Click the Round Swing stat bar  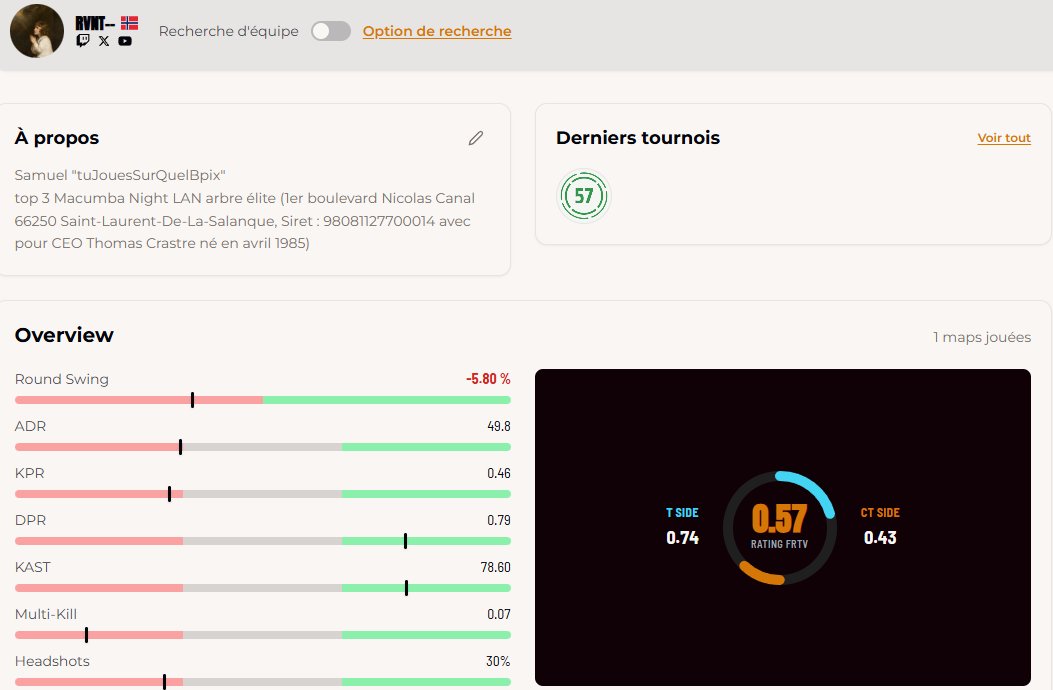pos(263,400)
